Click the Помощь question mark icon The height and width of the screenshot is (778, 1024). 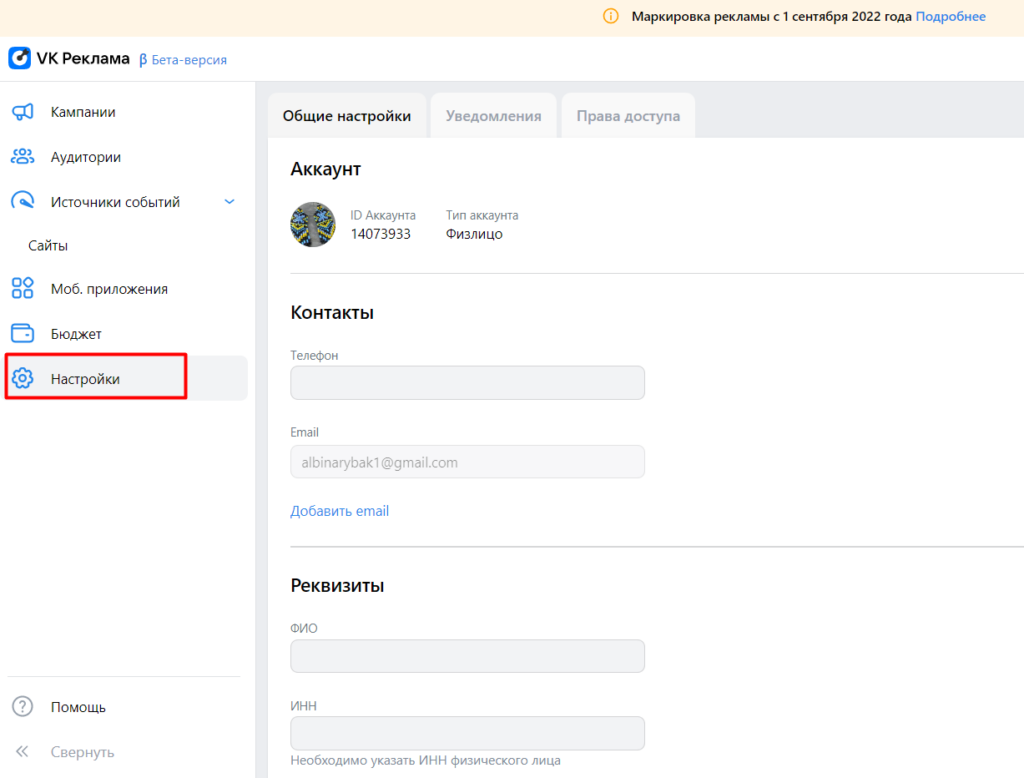[x=22, y=707]
